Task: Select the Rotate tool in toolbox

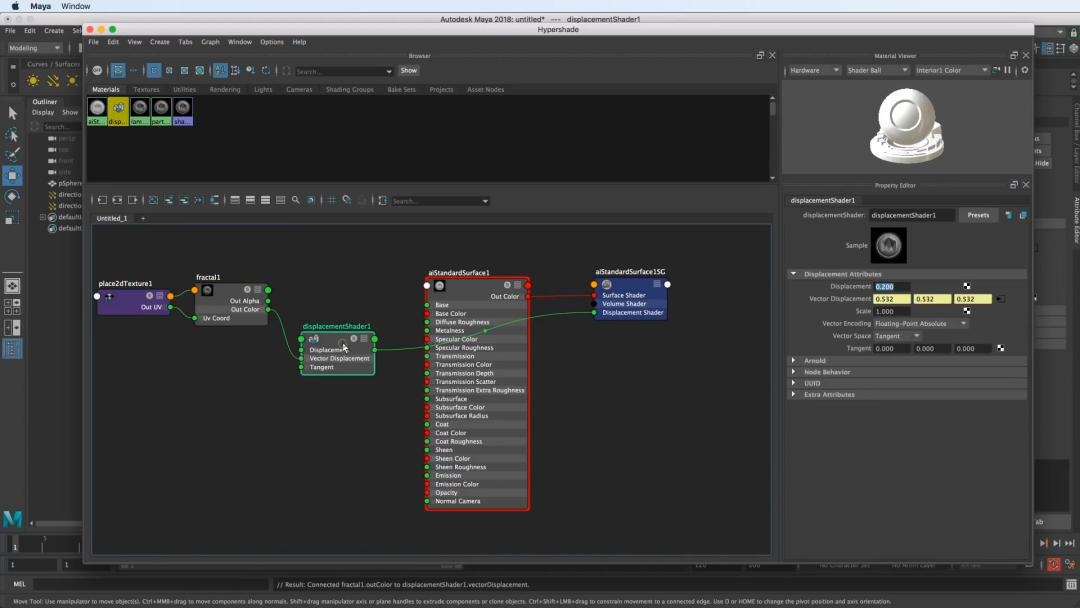Action: tap(12, 197)
